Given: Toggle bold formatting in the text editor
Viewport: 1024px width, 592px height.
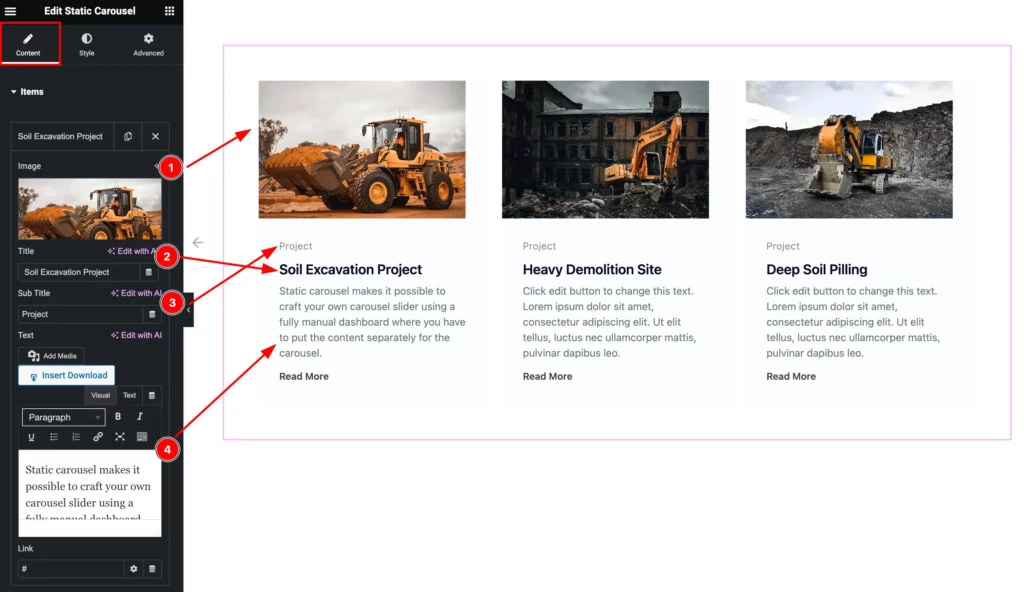Looking at the screenshot, I should (118, 417).
